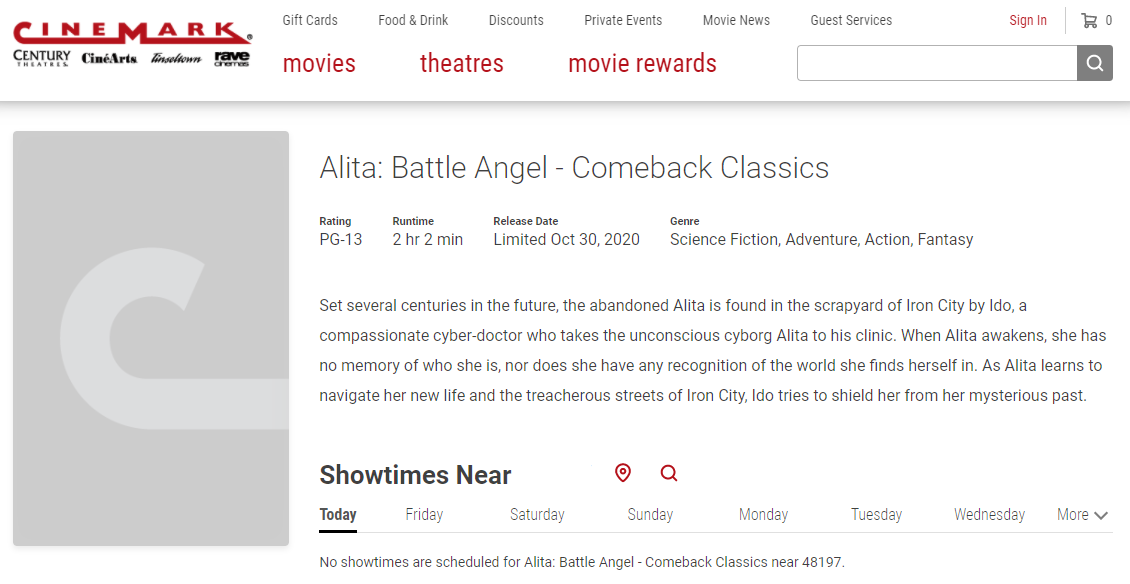Open the Gift Cards link
1130x584 pixels.
click(310, 20)
